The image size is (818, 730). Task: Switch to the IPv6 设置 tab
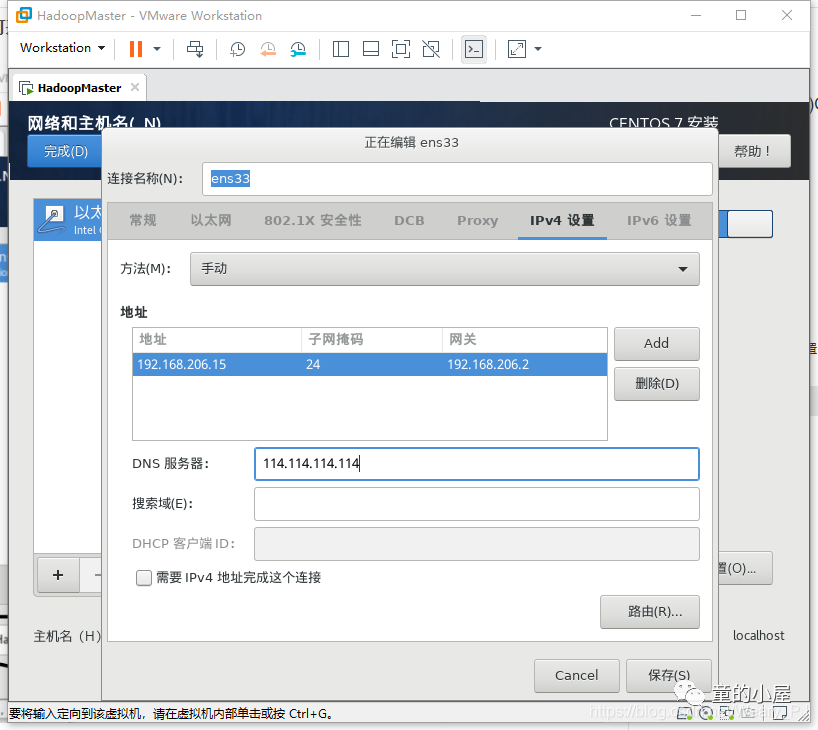(659, 220)
